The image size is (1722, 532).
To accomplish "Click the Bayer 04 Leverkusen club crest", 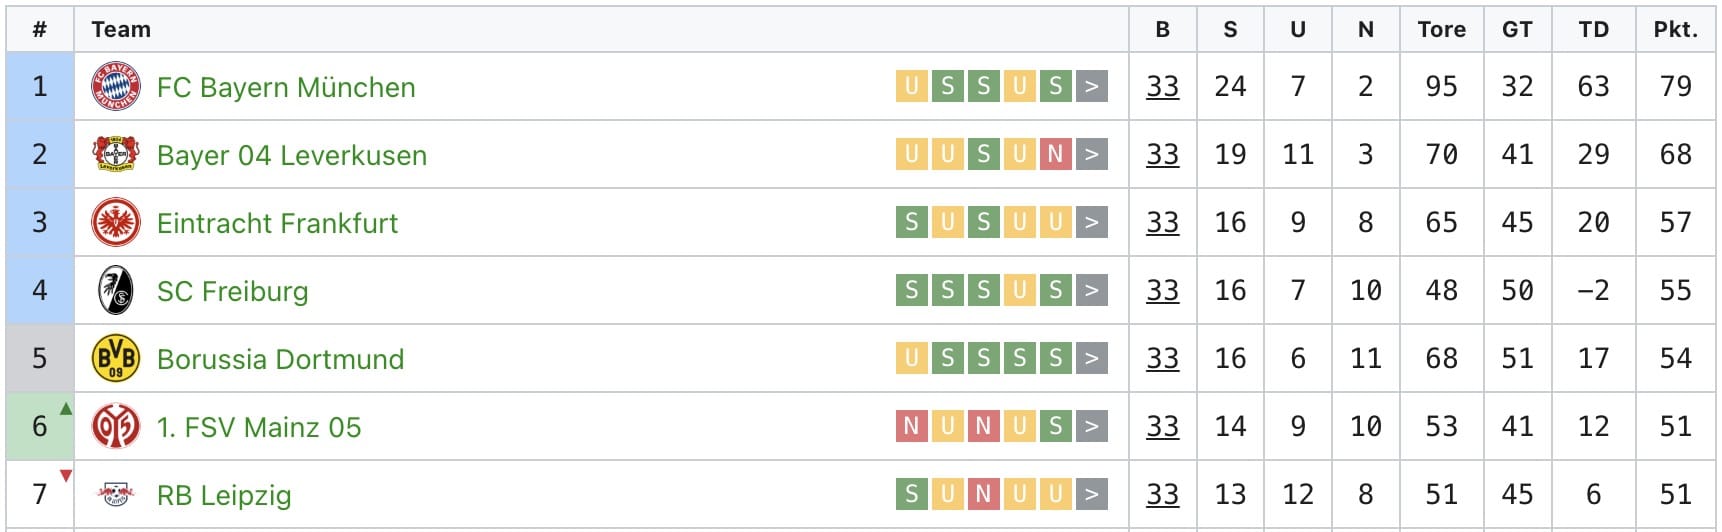I will (x=116, y=155).
